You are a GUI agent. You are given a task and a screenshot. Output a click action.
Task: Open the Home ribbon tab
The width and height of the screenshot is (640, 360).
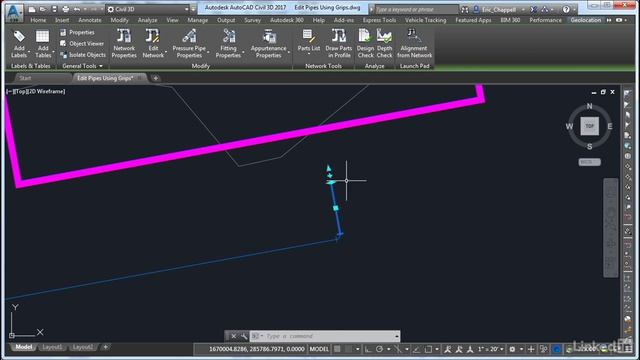coord(38,20)
